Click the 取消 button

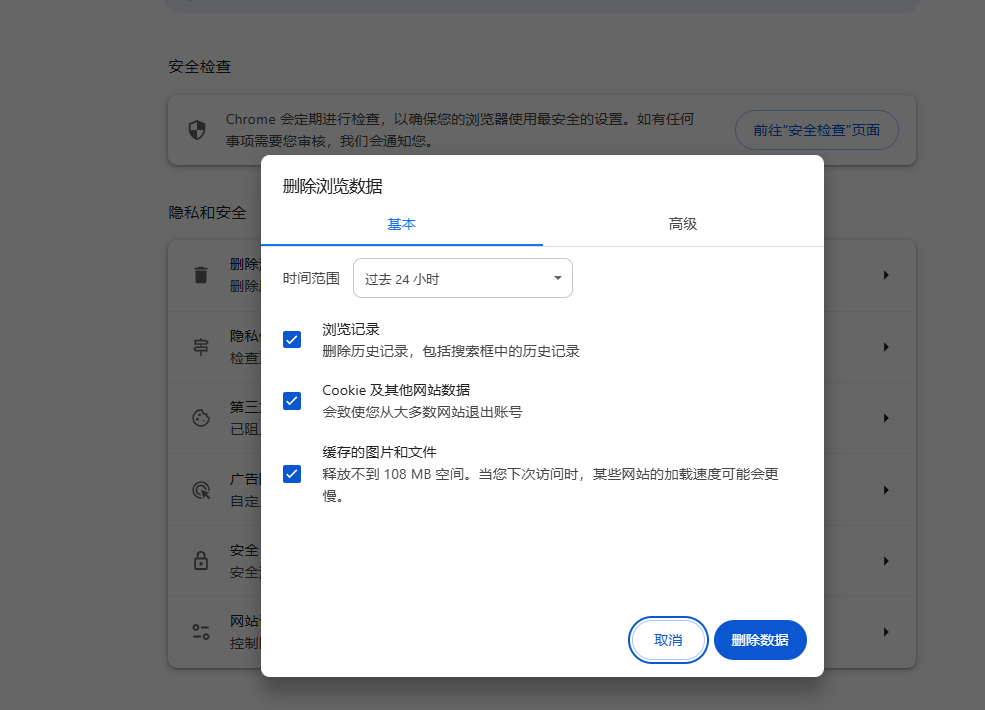point(668,640)
